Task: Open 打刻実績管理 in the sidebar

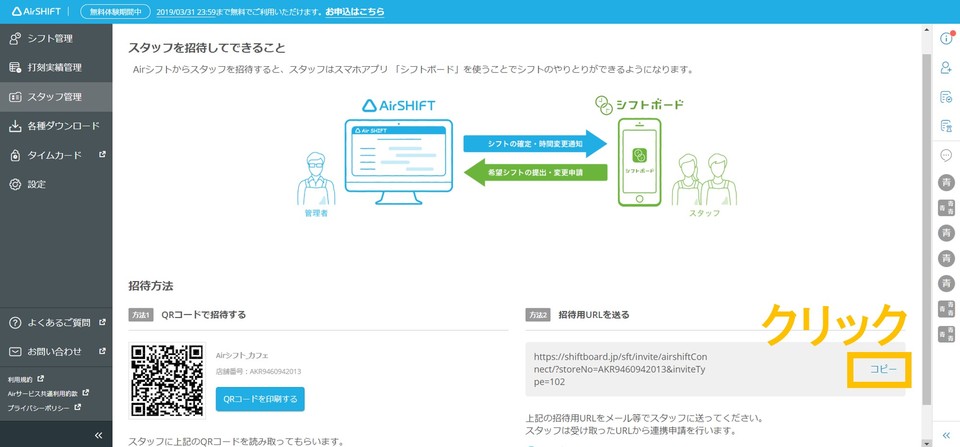Action: point(56,67)
